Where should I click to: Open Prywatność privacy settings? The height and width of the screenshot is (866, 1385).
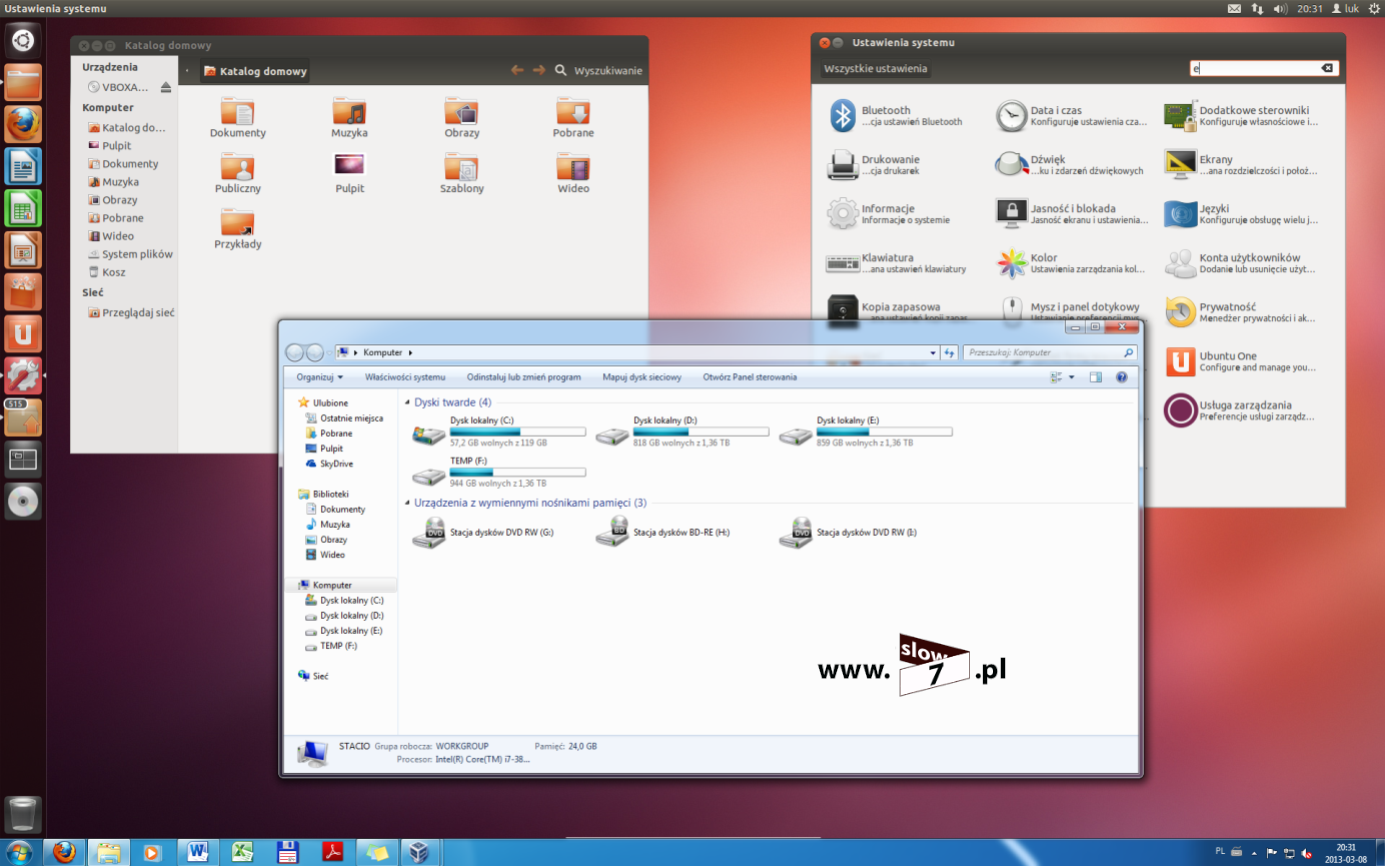coord(1181,312)
